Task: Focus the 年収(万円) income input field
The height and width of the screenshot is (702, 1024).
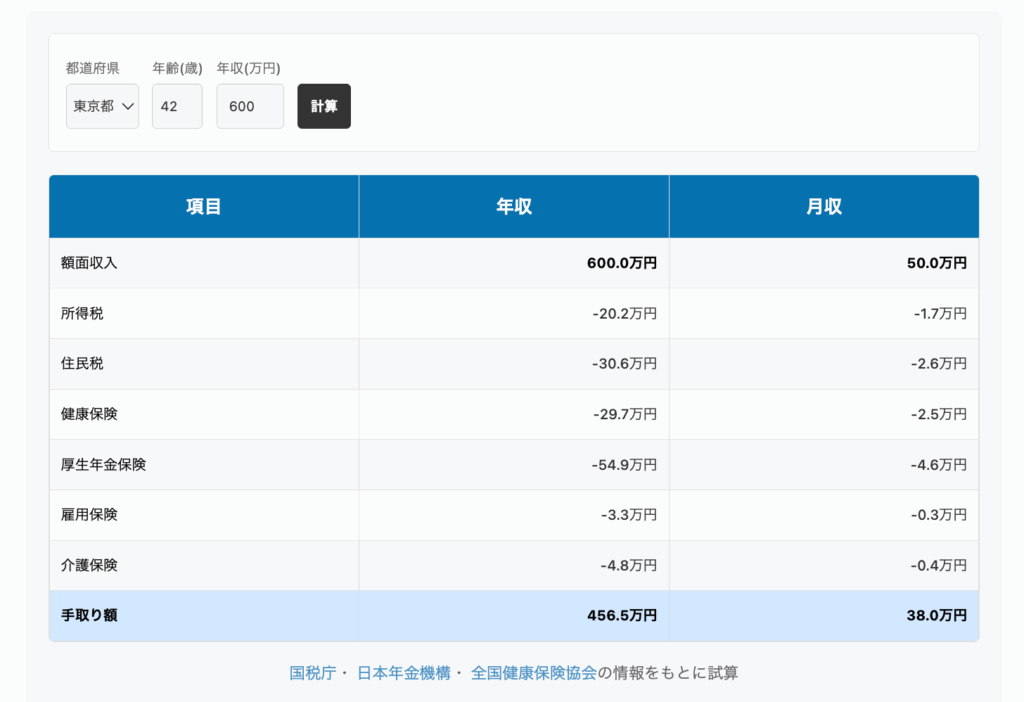Action: pos(250,106)
